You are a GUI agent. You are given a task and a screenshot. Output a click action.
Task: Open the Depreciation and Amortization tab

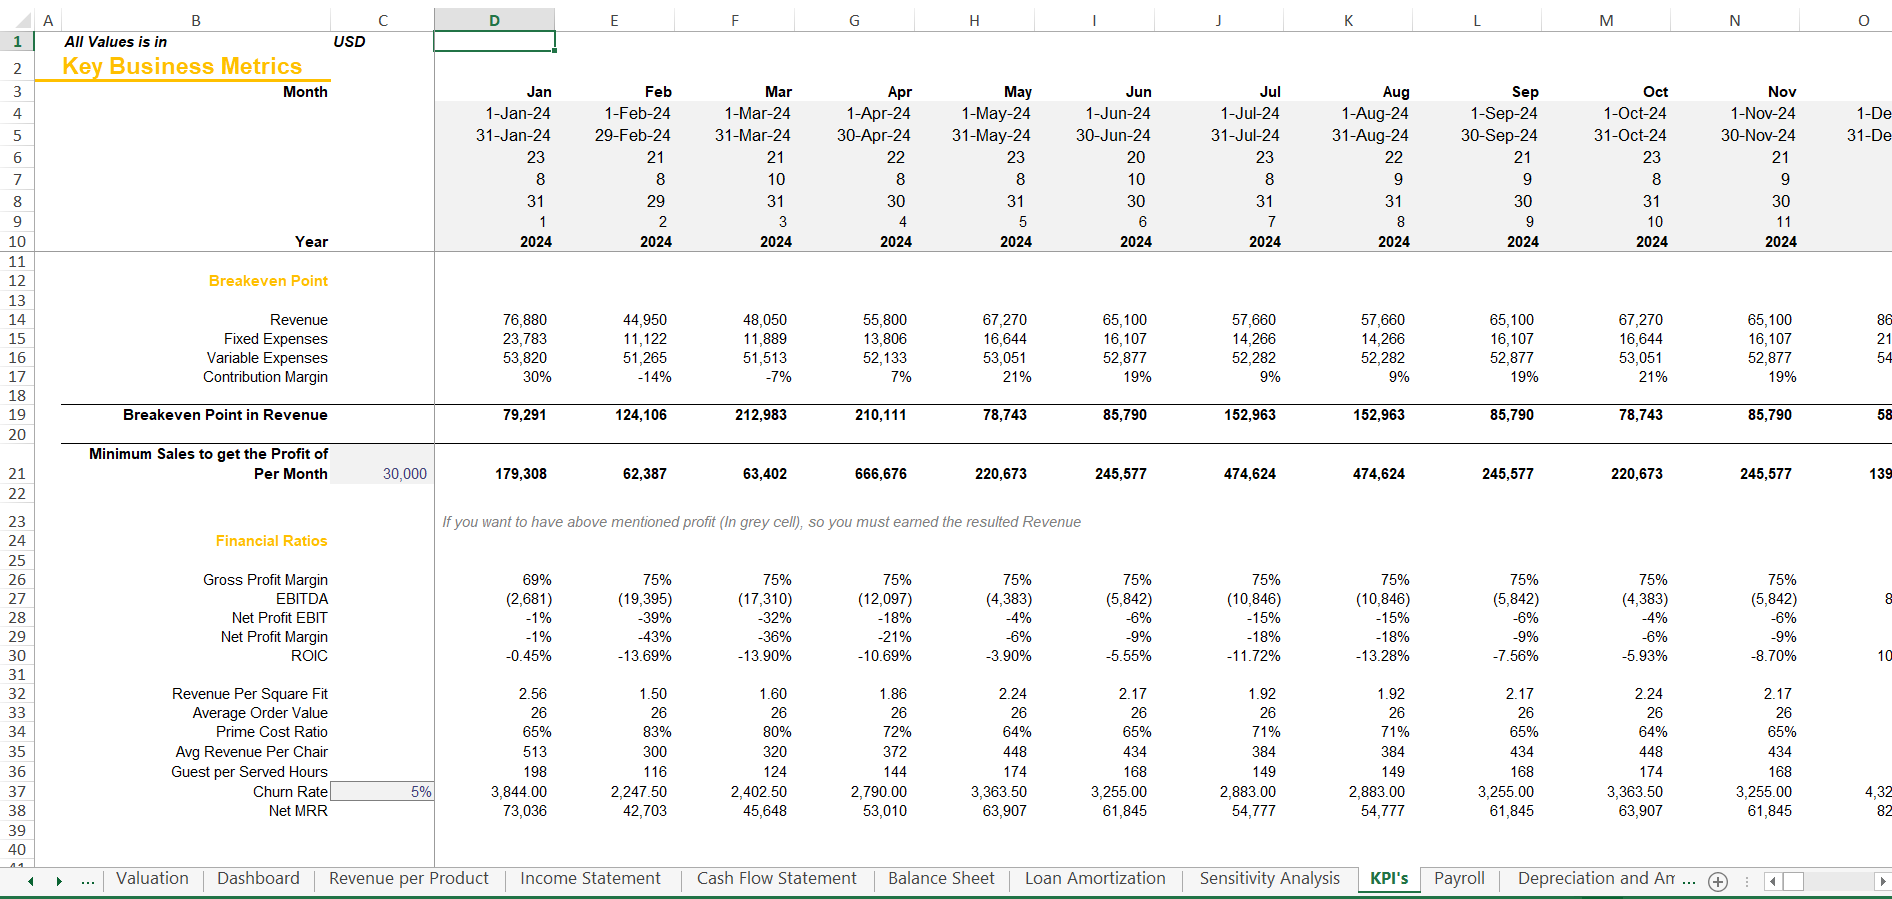click(x=1595, y=879)
